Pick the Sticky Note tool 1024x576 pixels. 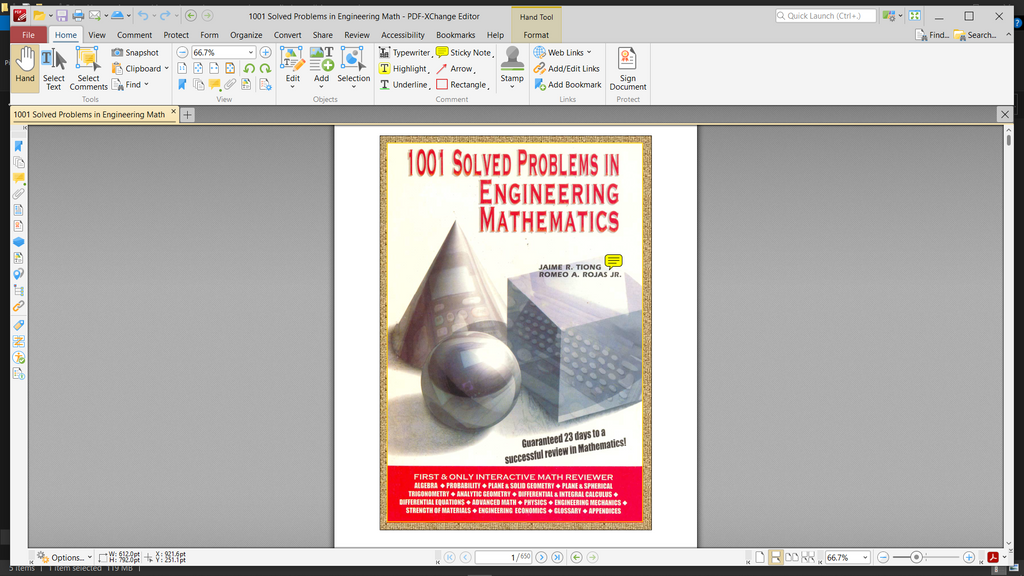coord(464,52)
